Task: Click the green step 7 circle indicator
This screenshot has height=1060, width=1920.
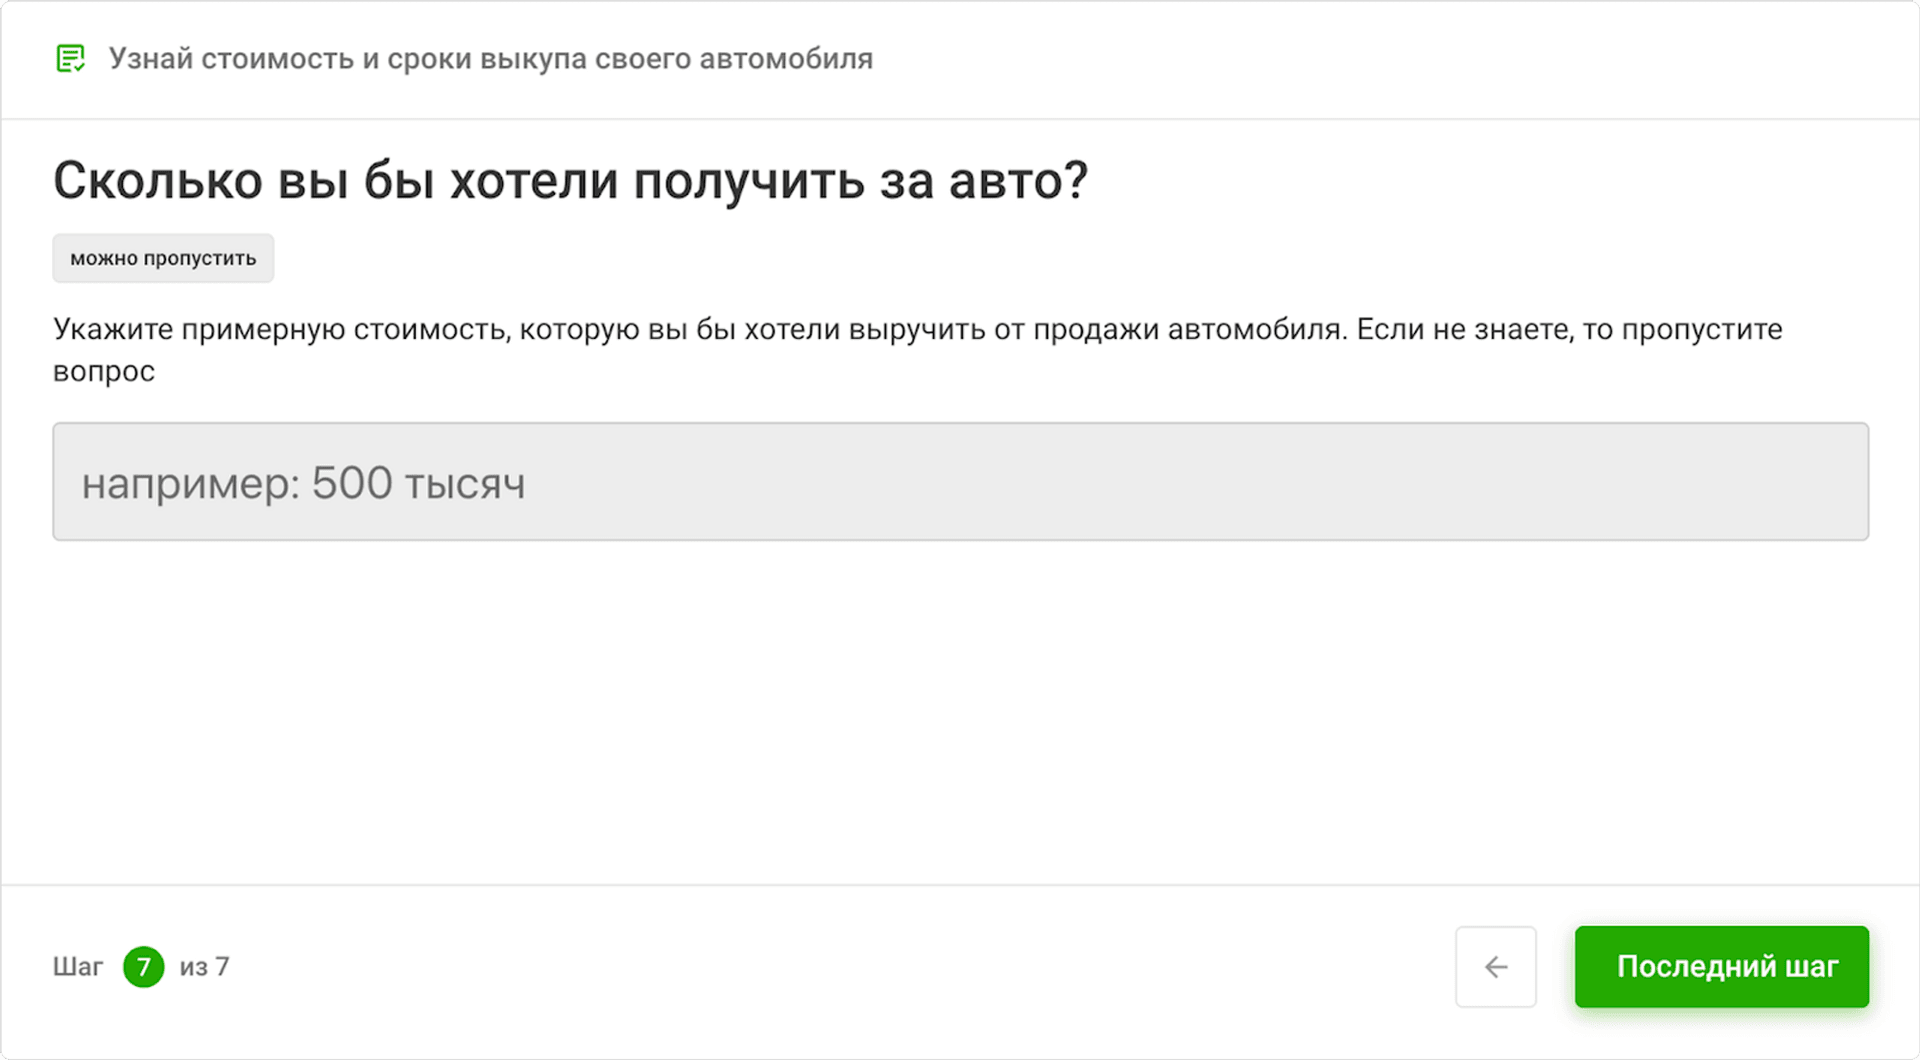Action: [x=144, y=967]
